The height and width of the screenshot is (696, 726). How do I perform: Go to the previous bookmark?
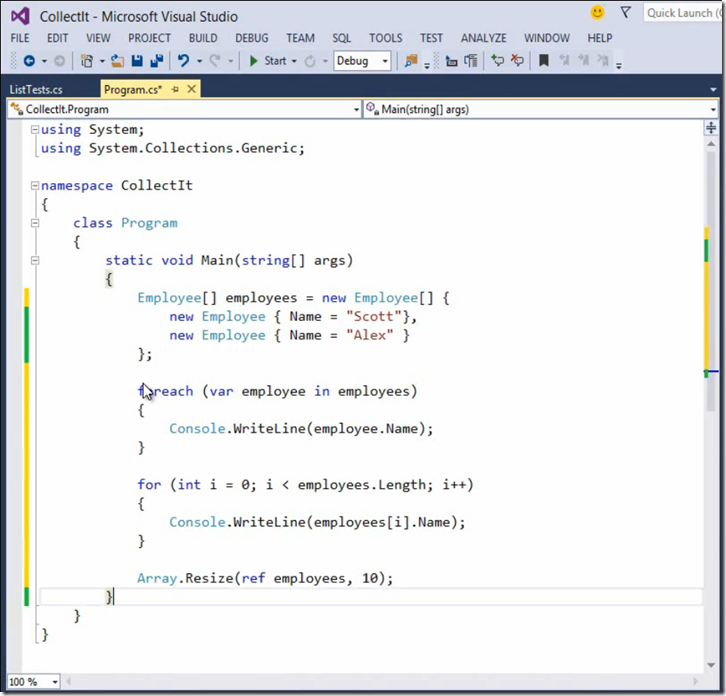(x=564, y=61)
